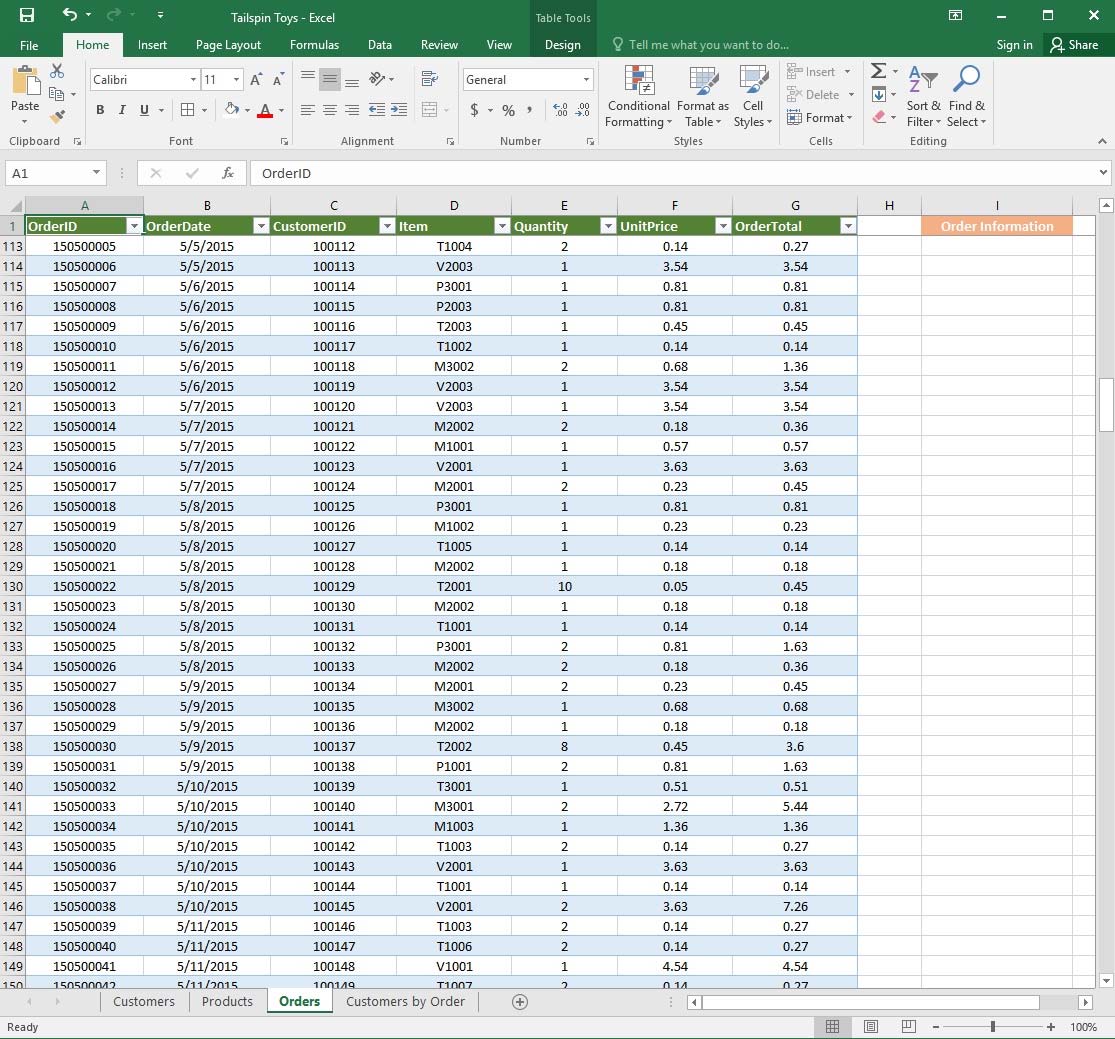This screenshot has width=1115, height=1039.
Task: Click the Share button
Action: click(1073, 45)
